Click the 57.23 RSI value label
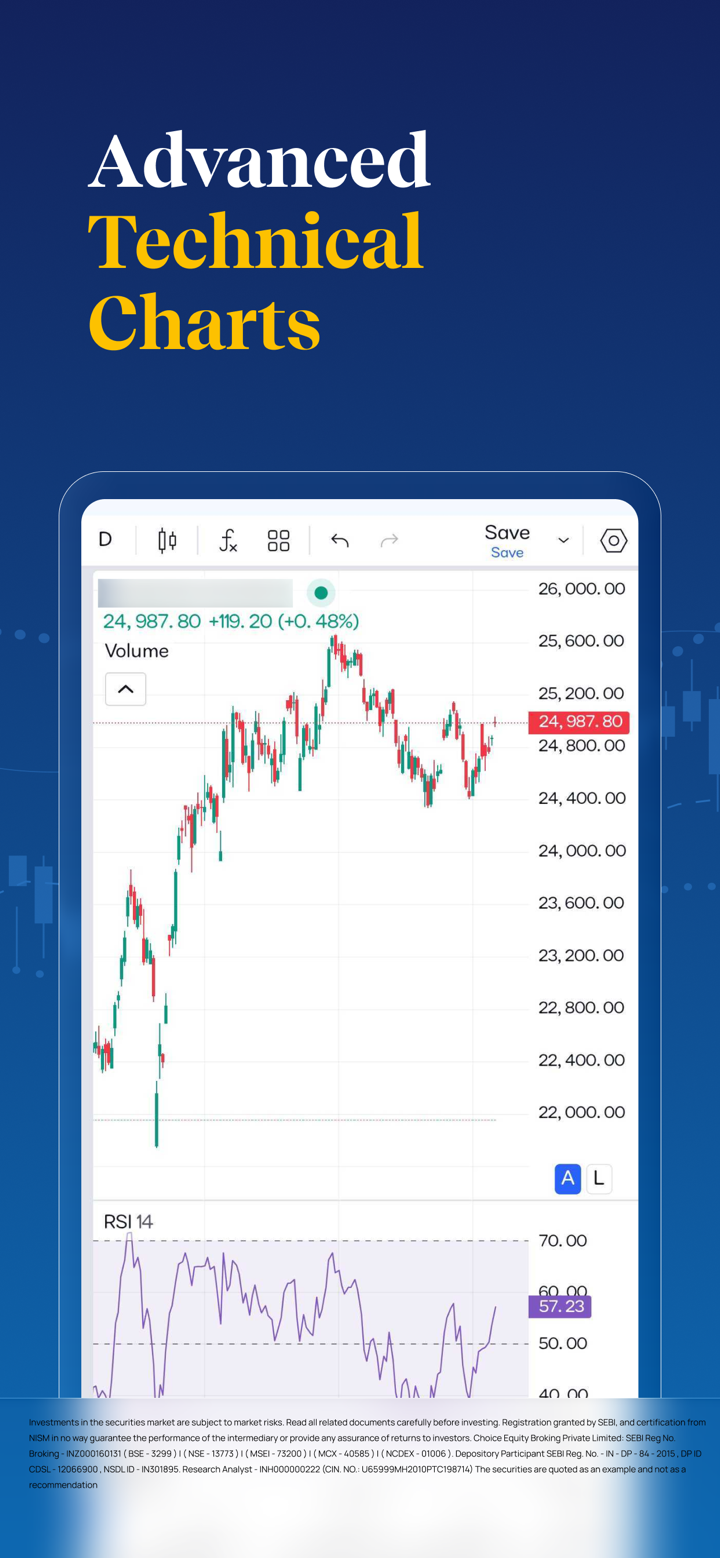 pos(559,1306)
